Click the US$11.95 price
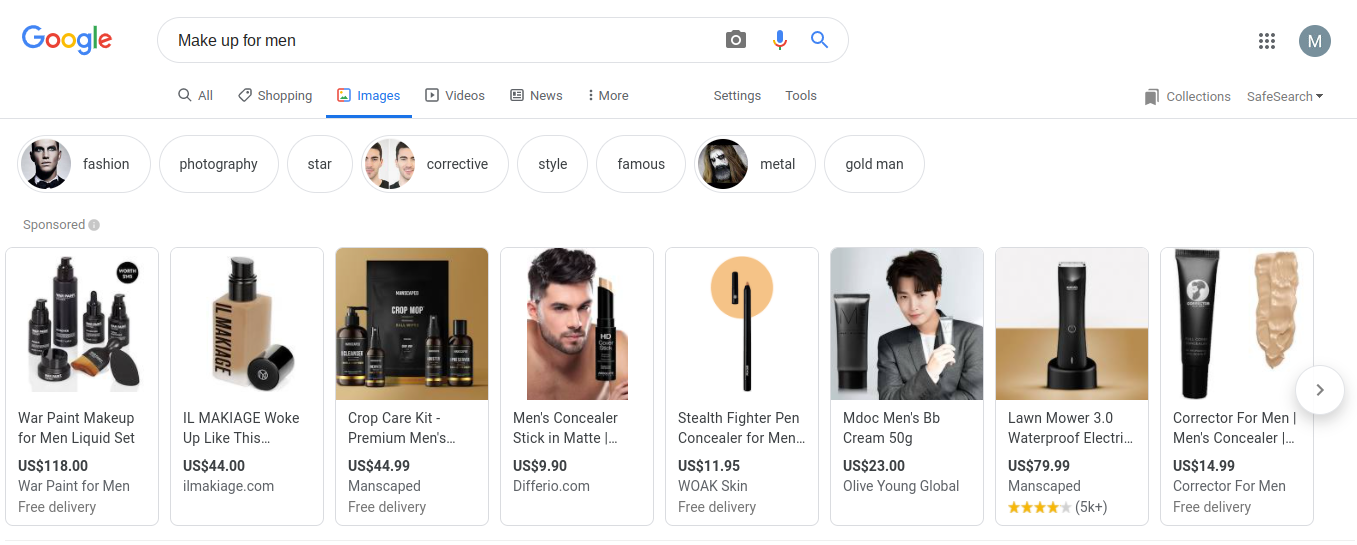This screenshot has height=545, width=1357. [709, 466]
